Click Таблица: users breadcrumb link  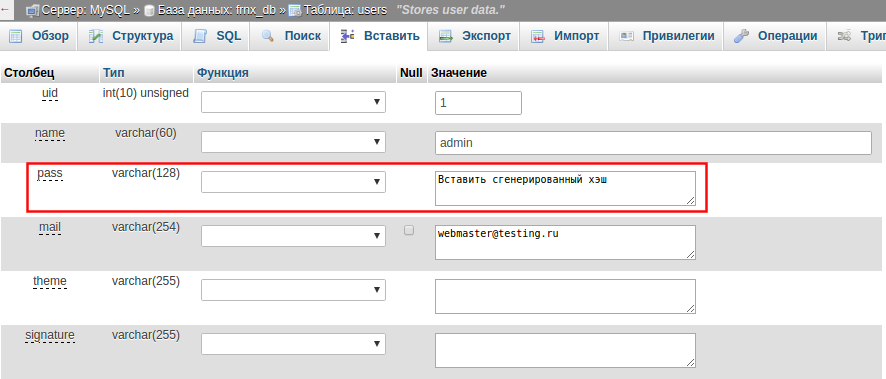[x=345, y=10]
